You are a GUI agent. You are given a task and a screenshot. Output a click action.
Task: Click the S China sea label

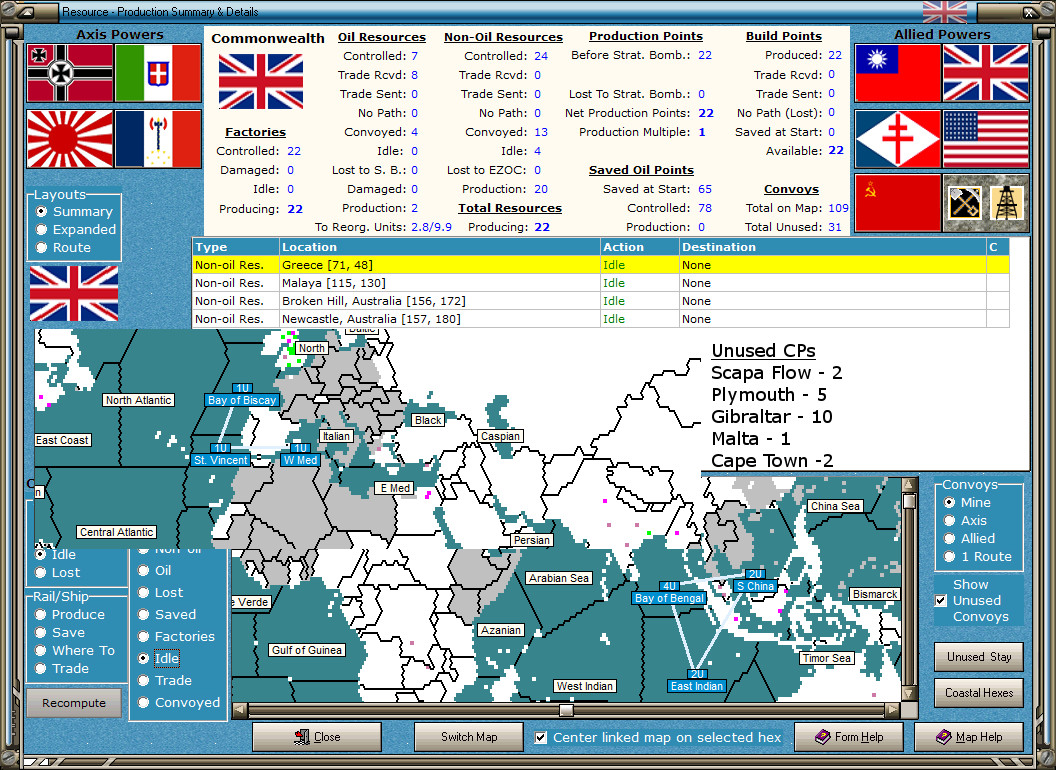[x=755, y=586]
